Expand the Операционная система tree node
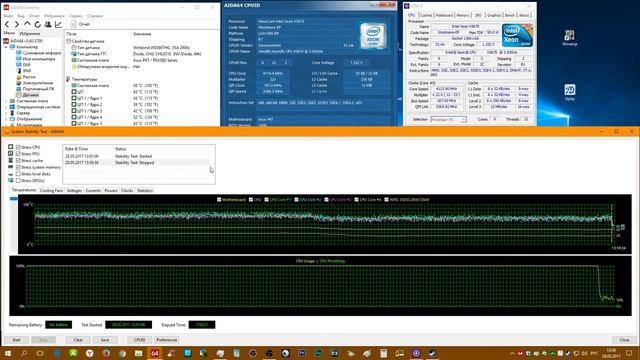Image resolution: width=640 pixels, height=360 pixels. 6,107
